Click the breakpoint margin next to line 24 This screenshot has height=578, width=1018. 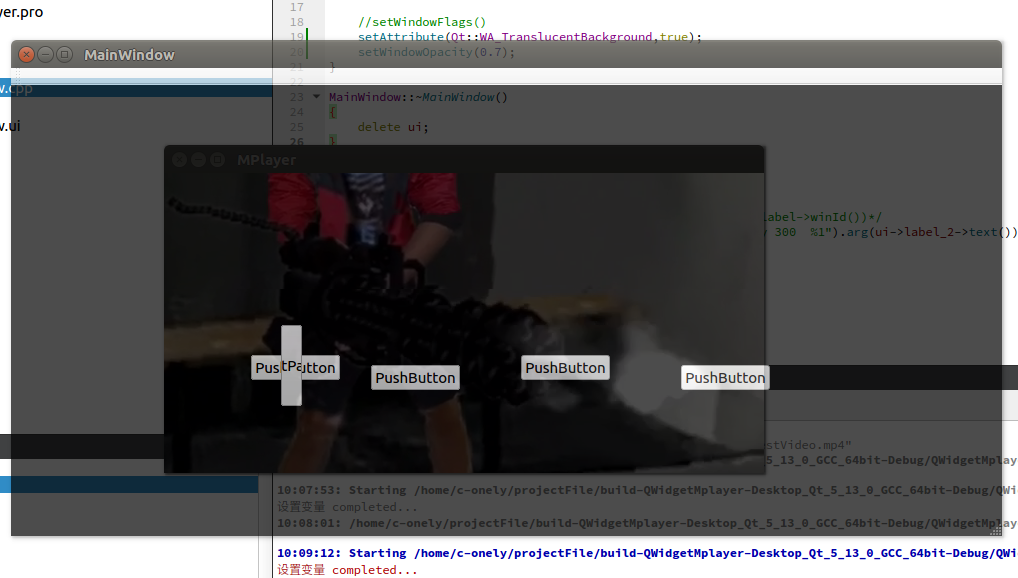[x=283, y=112]
